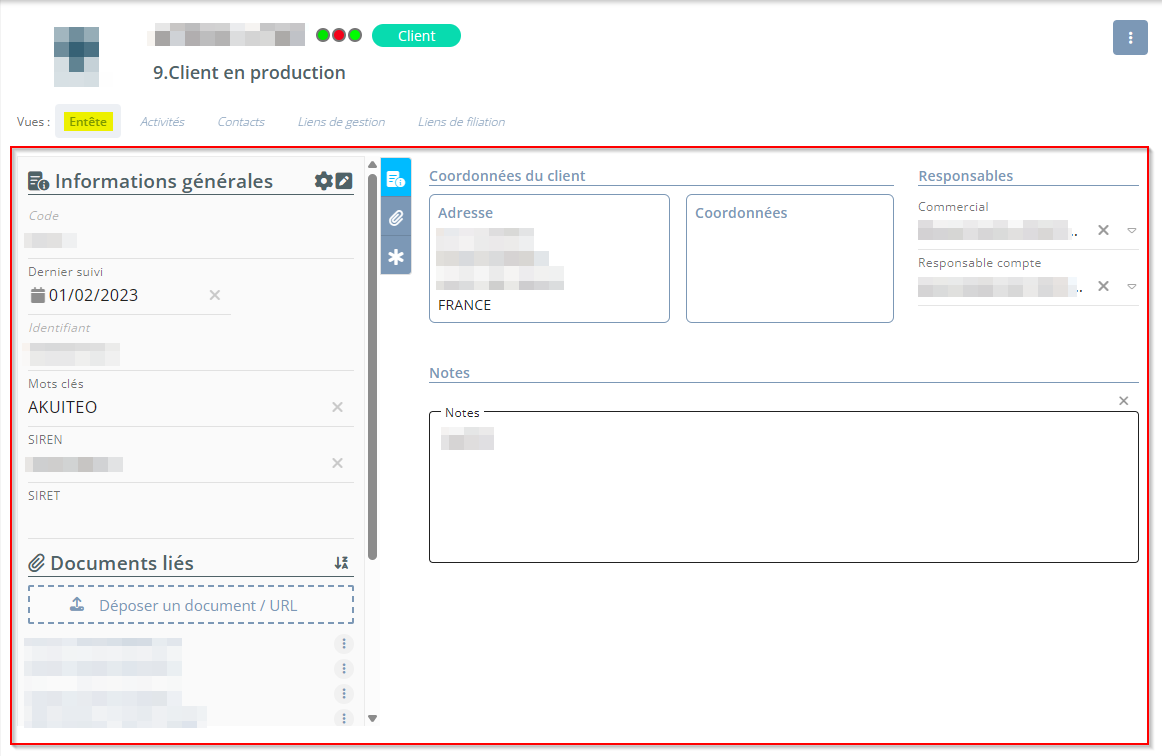1162x756 pixels.
Task: Clear the SIREN field value
Action: (337, 463)
